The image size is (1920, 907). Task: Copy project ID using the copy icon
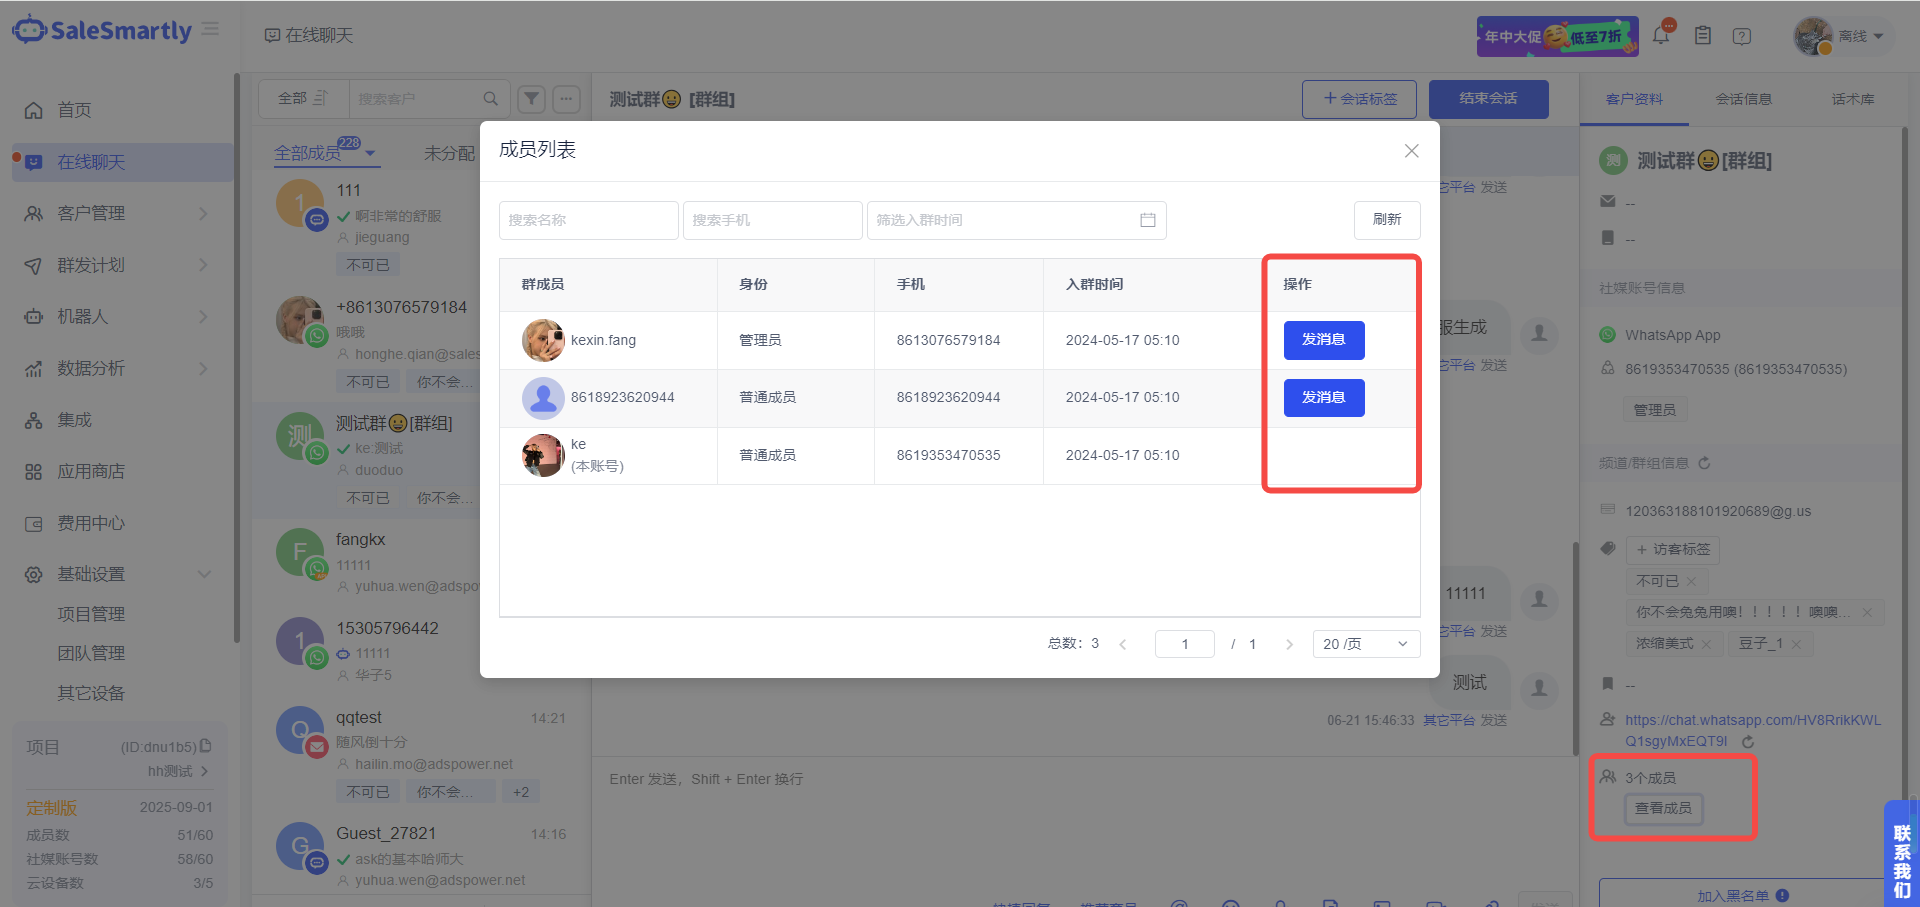pyautogui.click(x=206, y=746)
